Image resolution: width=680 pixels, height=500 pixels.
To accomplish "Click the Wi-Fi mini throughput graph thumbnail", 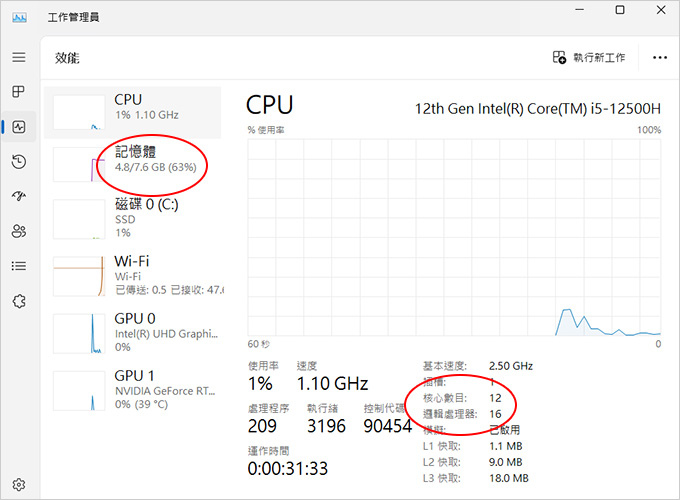I will coord(79,276).
